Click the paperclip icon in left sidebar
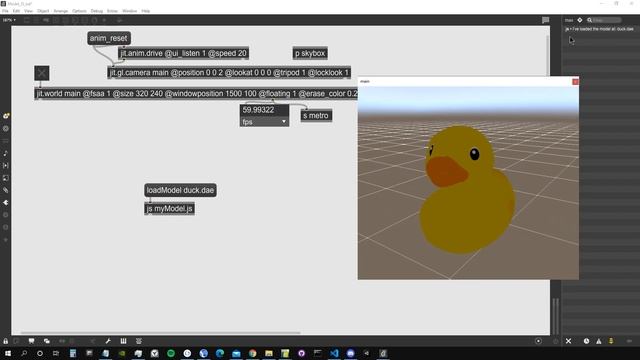Screen dimensions: 640x360 pos(6,190)
